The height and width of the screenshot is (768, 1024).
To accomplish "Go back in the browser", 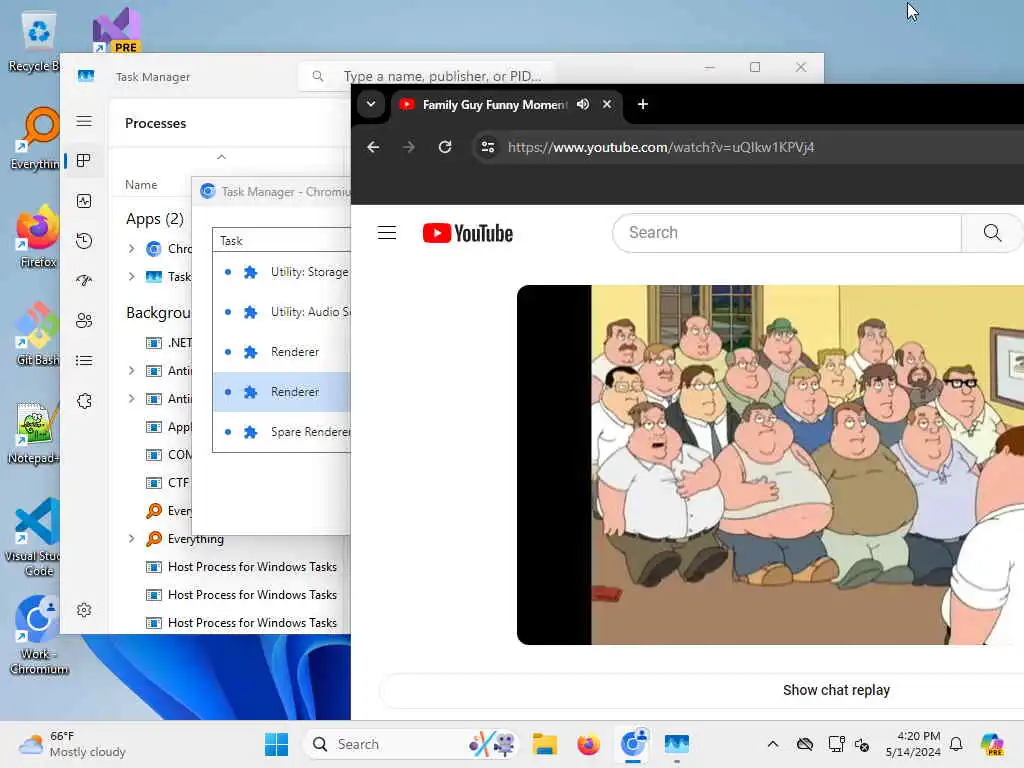I will click(373, 147).
